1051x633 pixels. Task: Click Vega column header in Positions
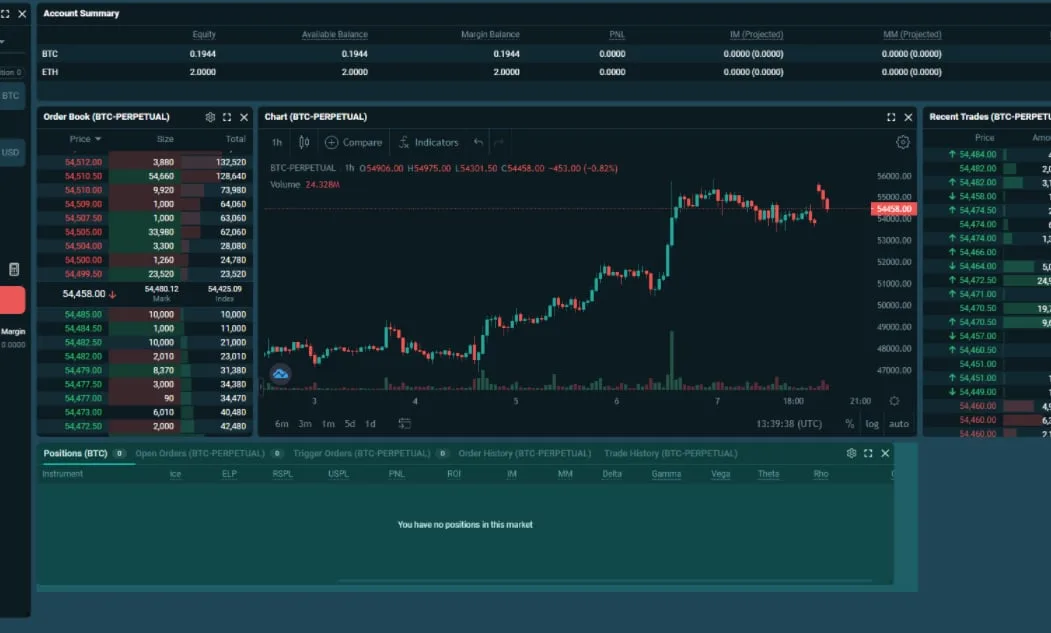pos(721,474)
